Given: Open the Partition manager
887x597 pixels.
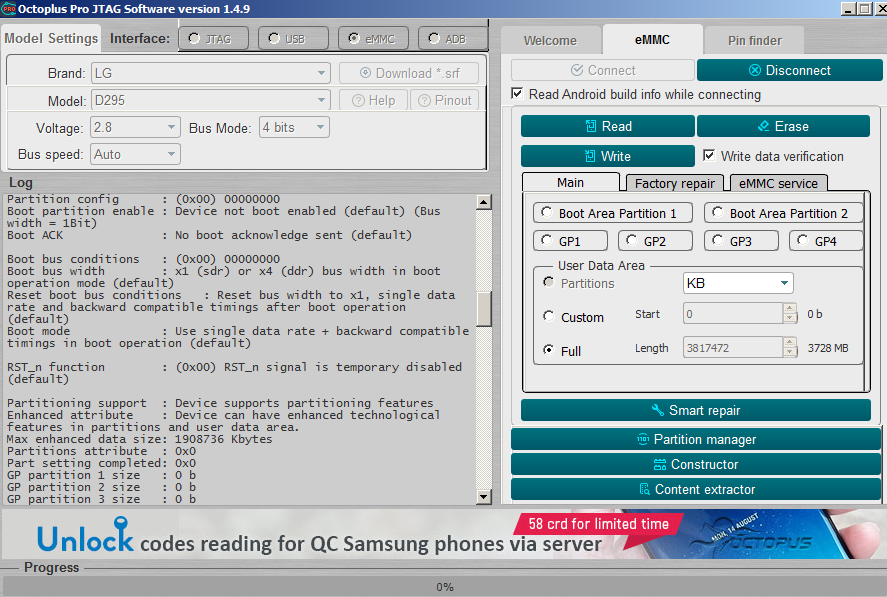Looking at the screenshot, I should point(696,439).
